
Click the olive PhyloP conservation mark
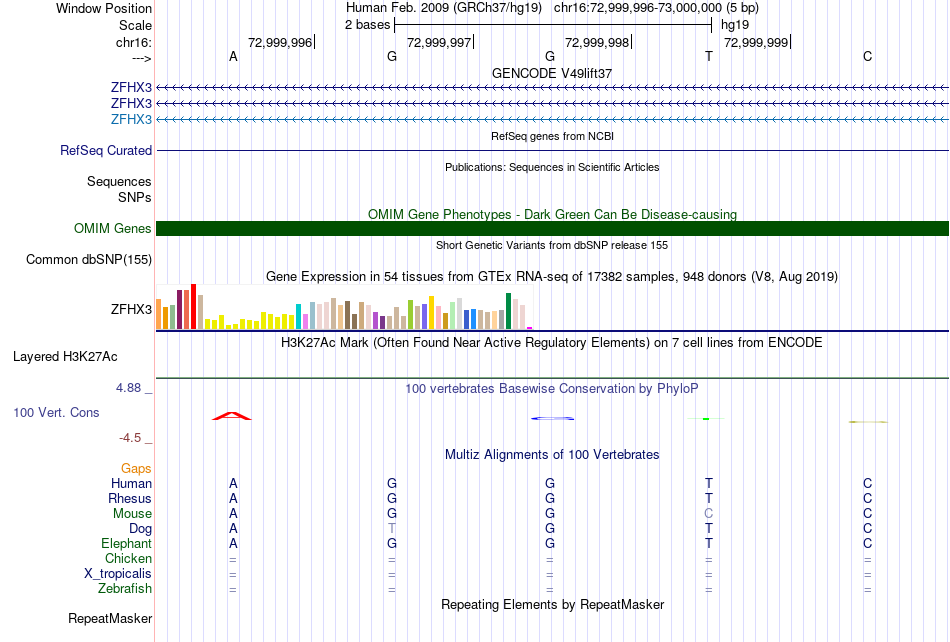coord(868,422)
